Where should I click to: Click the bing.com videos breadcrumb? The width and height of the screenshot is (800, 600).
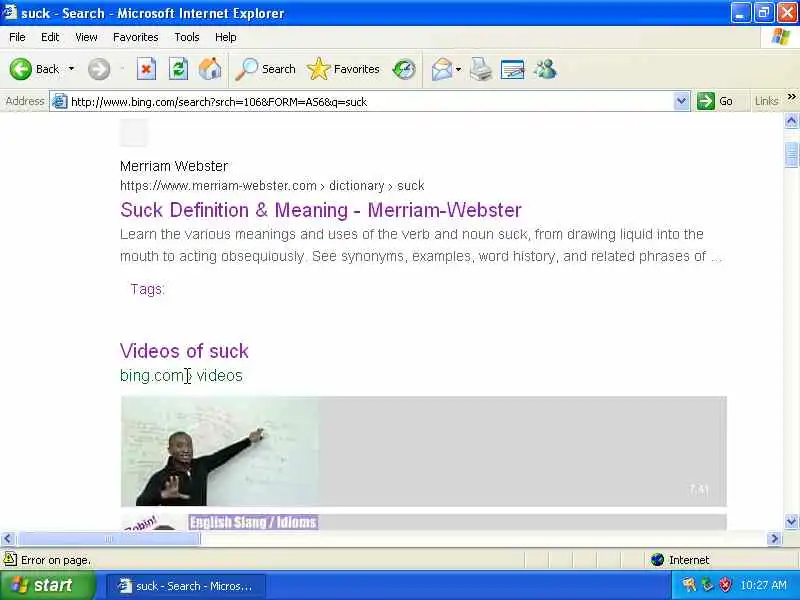(x=181, y=376)
